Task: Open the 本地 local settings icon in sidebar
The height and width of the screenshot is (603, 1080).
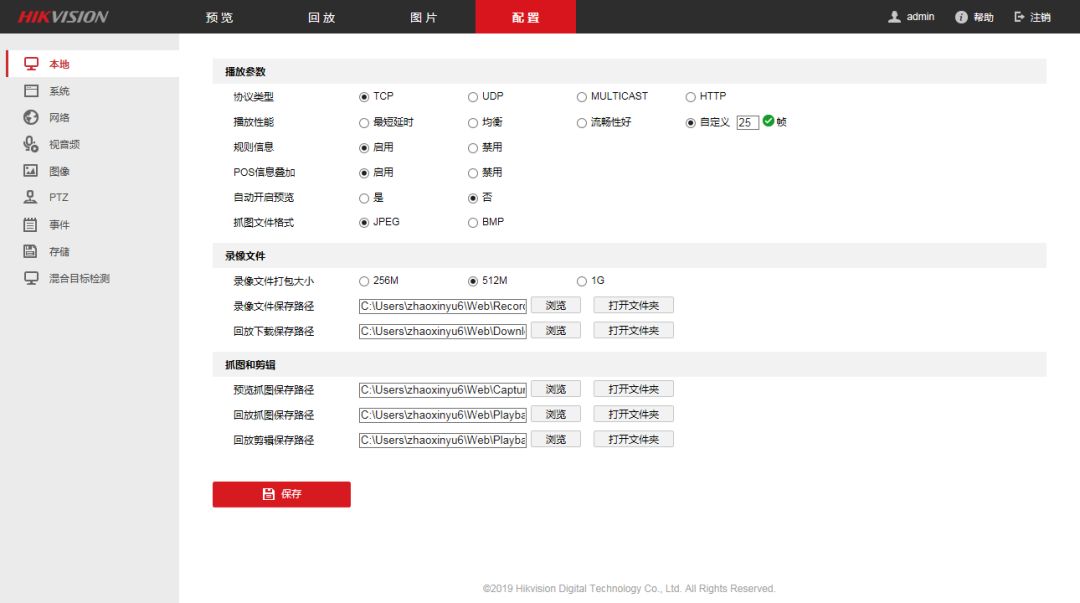Action: [31, 64]
